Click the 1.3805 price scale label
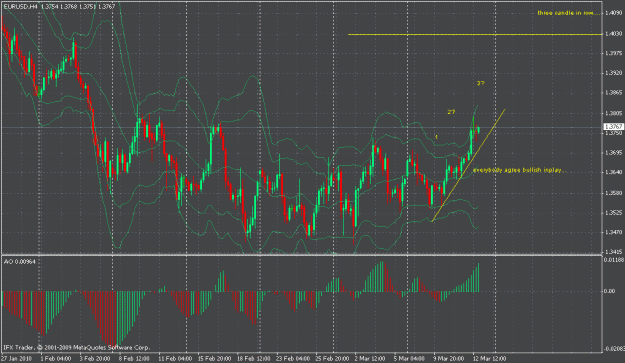625x363 pixels. tap(613, 113)
